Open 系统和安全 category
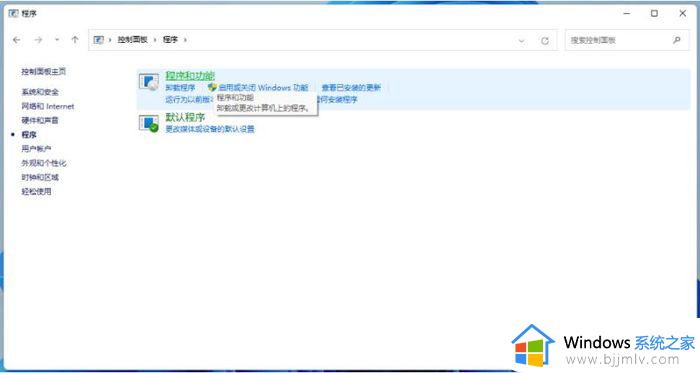The width and height of the screenshot is (700, 373). 40,92
